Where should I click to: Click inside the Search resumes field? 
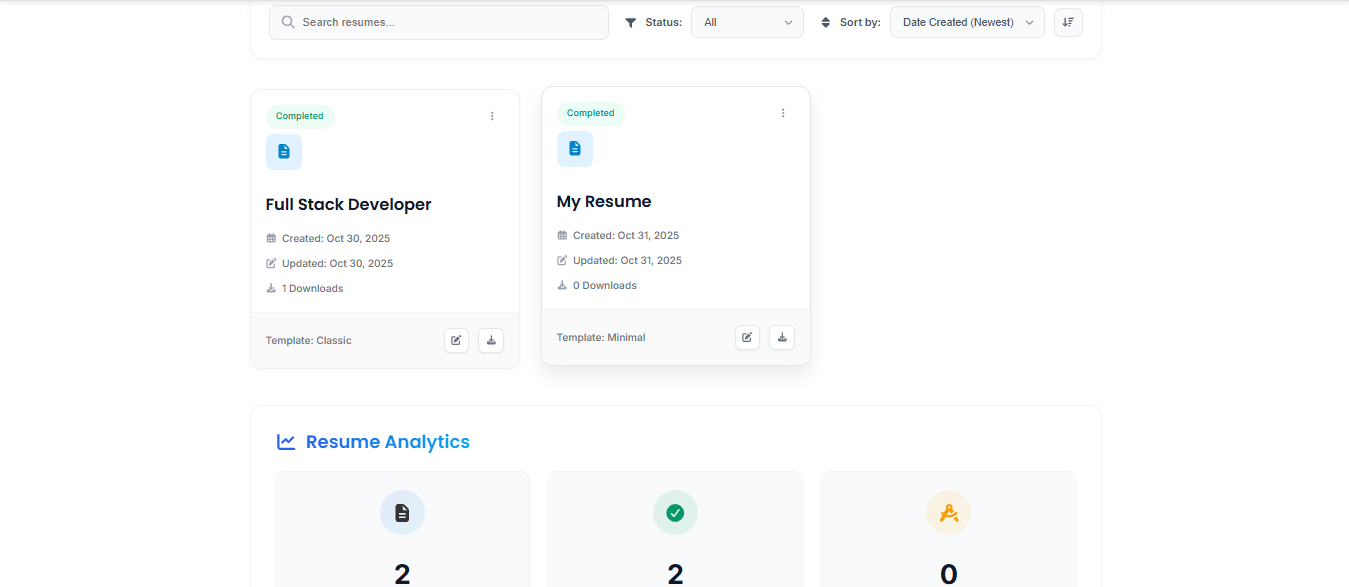[439, 22]
